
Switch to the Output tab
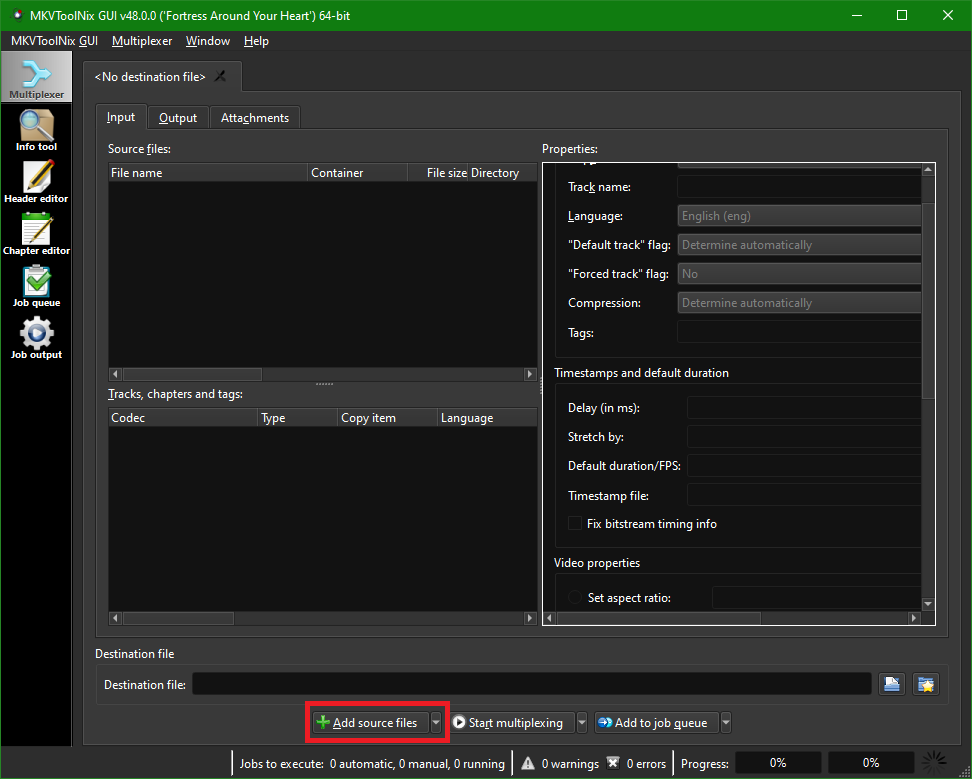178,118
